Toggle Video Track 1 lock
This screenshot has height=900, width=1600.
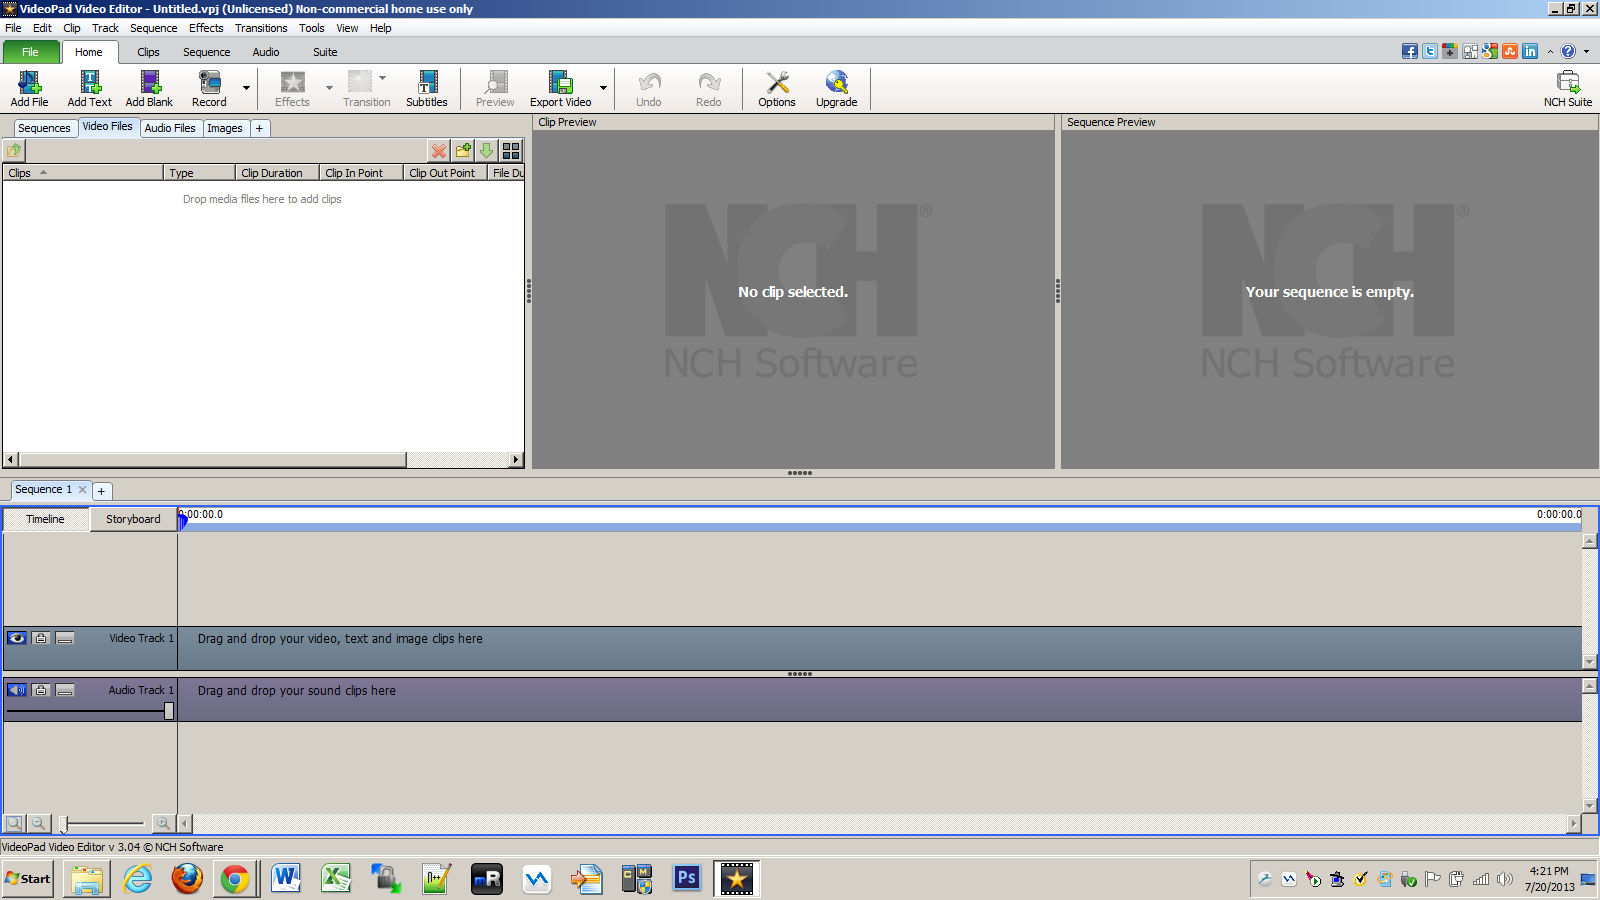coord(41,638)
